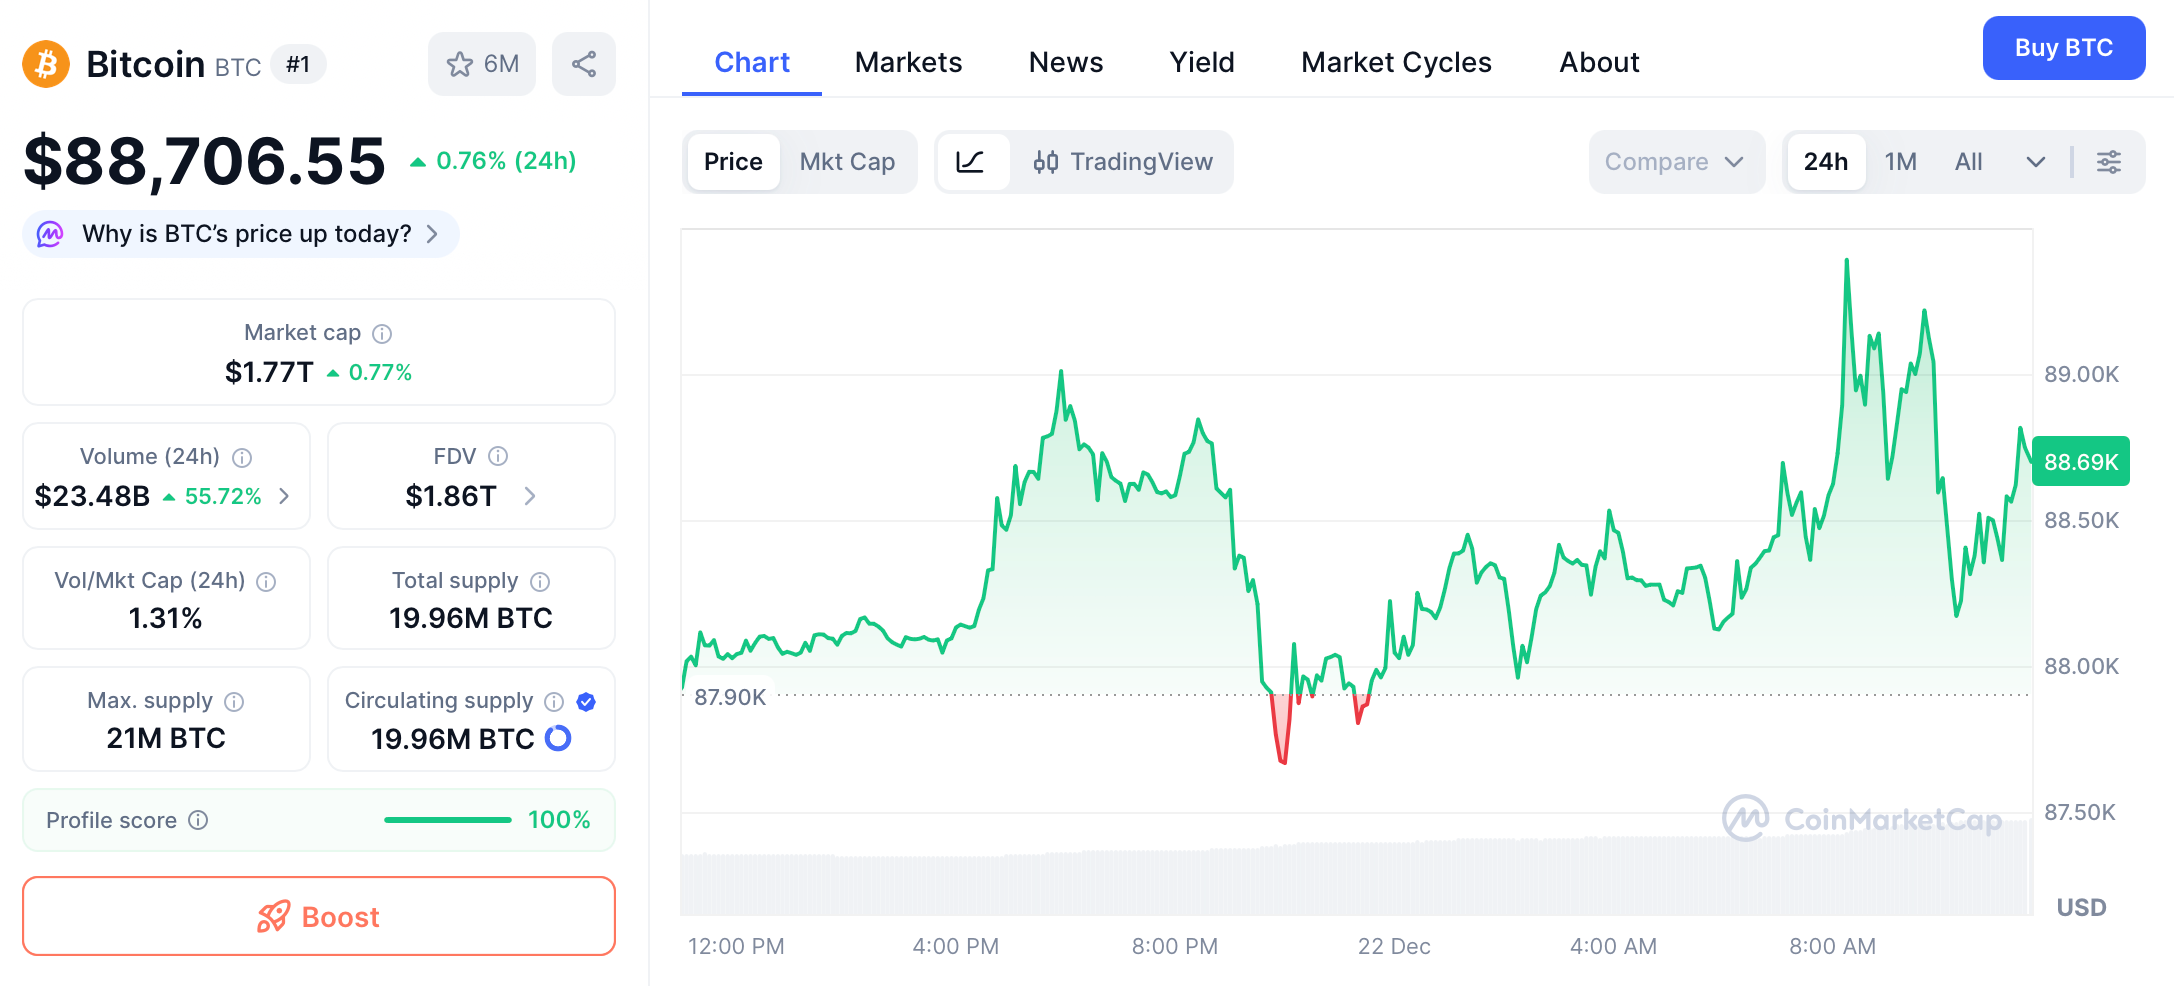Open the Compare dropdown
Screen dimensions: 2174x986
(x=1676, y=161)
